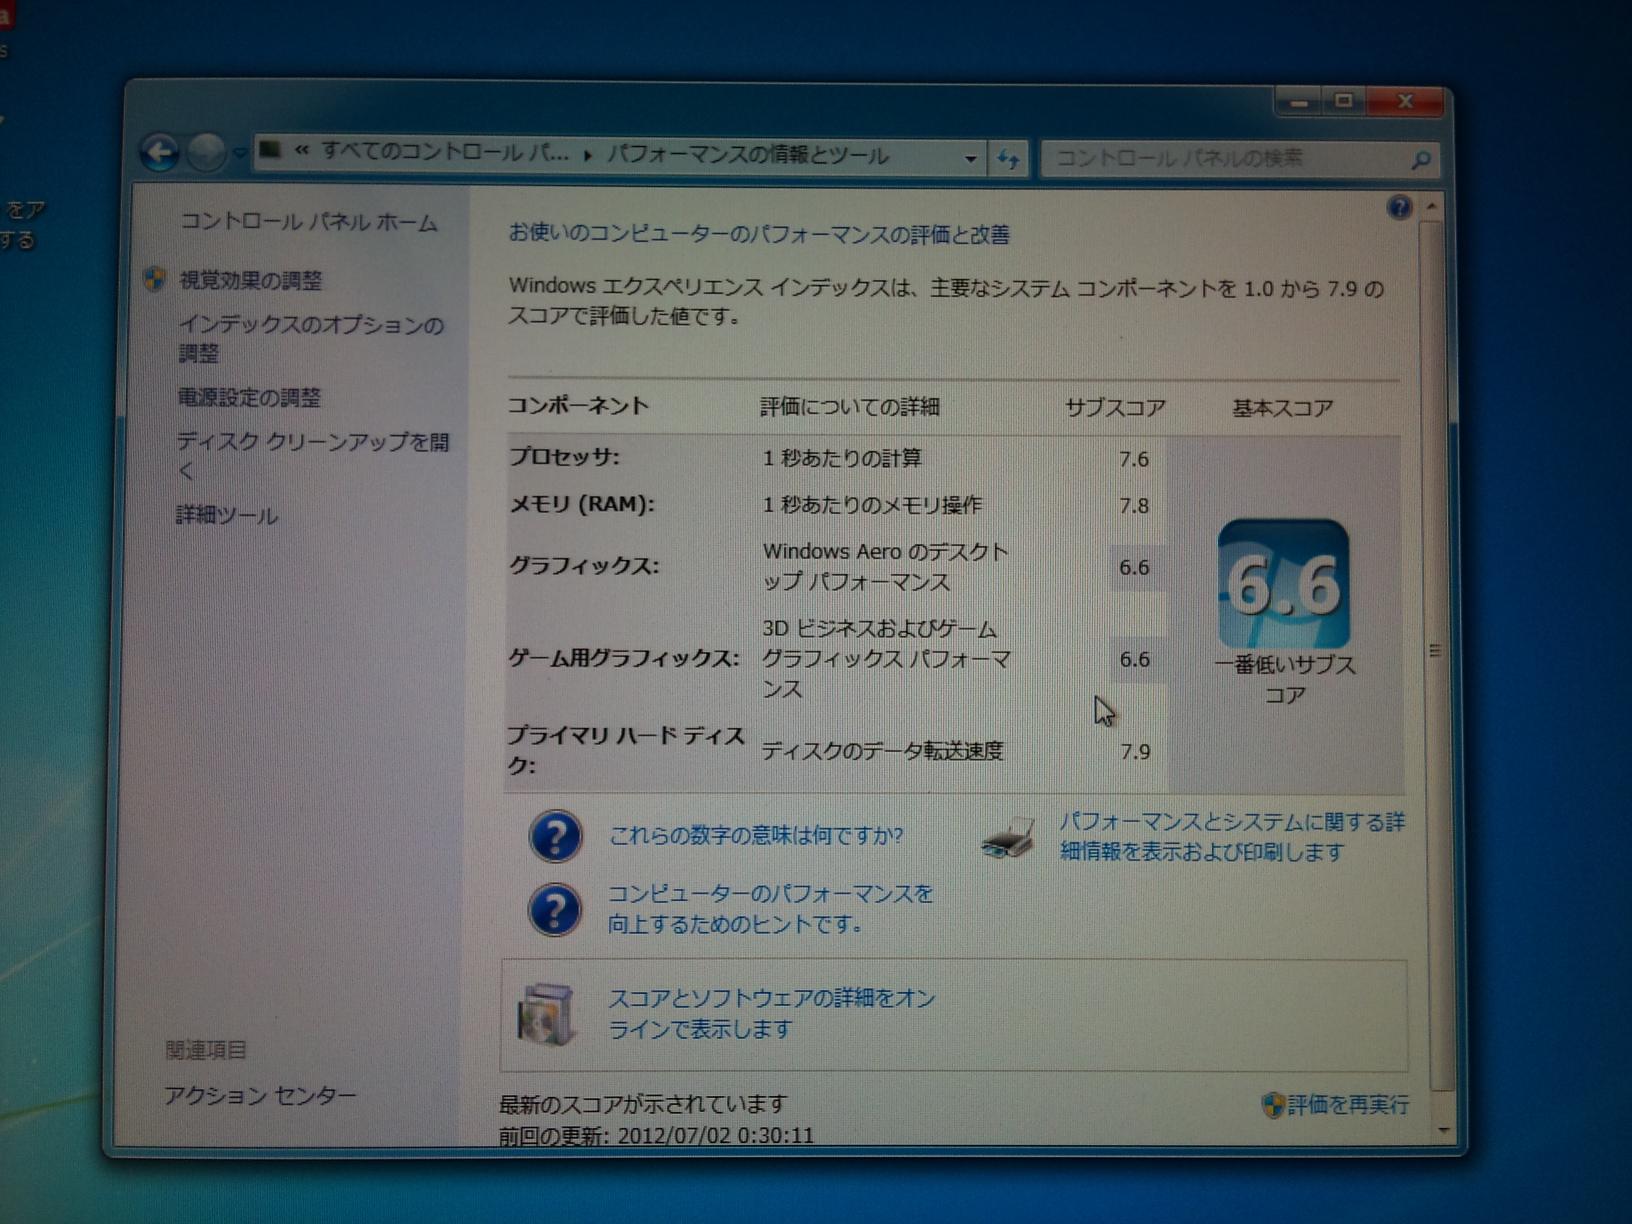Click the グラフィックス subscore 6.6
The height and width of the screenshot is (1224, 1632).
pyautogui.click(x=1134, y=568)
